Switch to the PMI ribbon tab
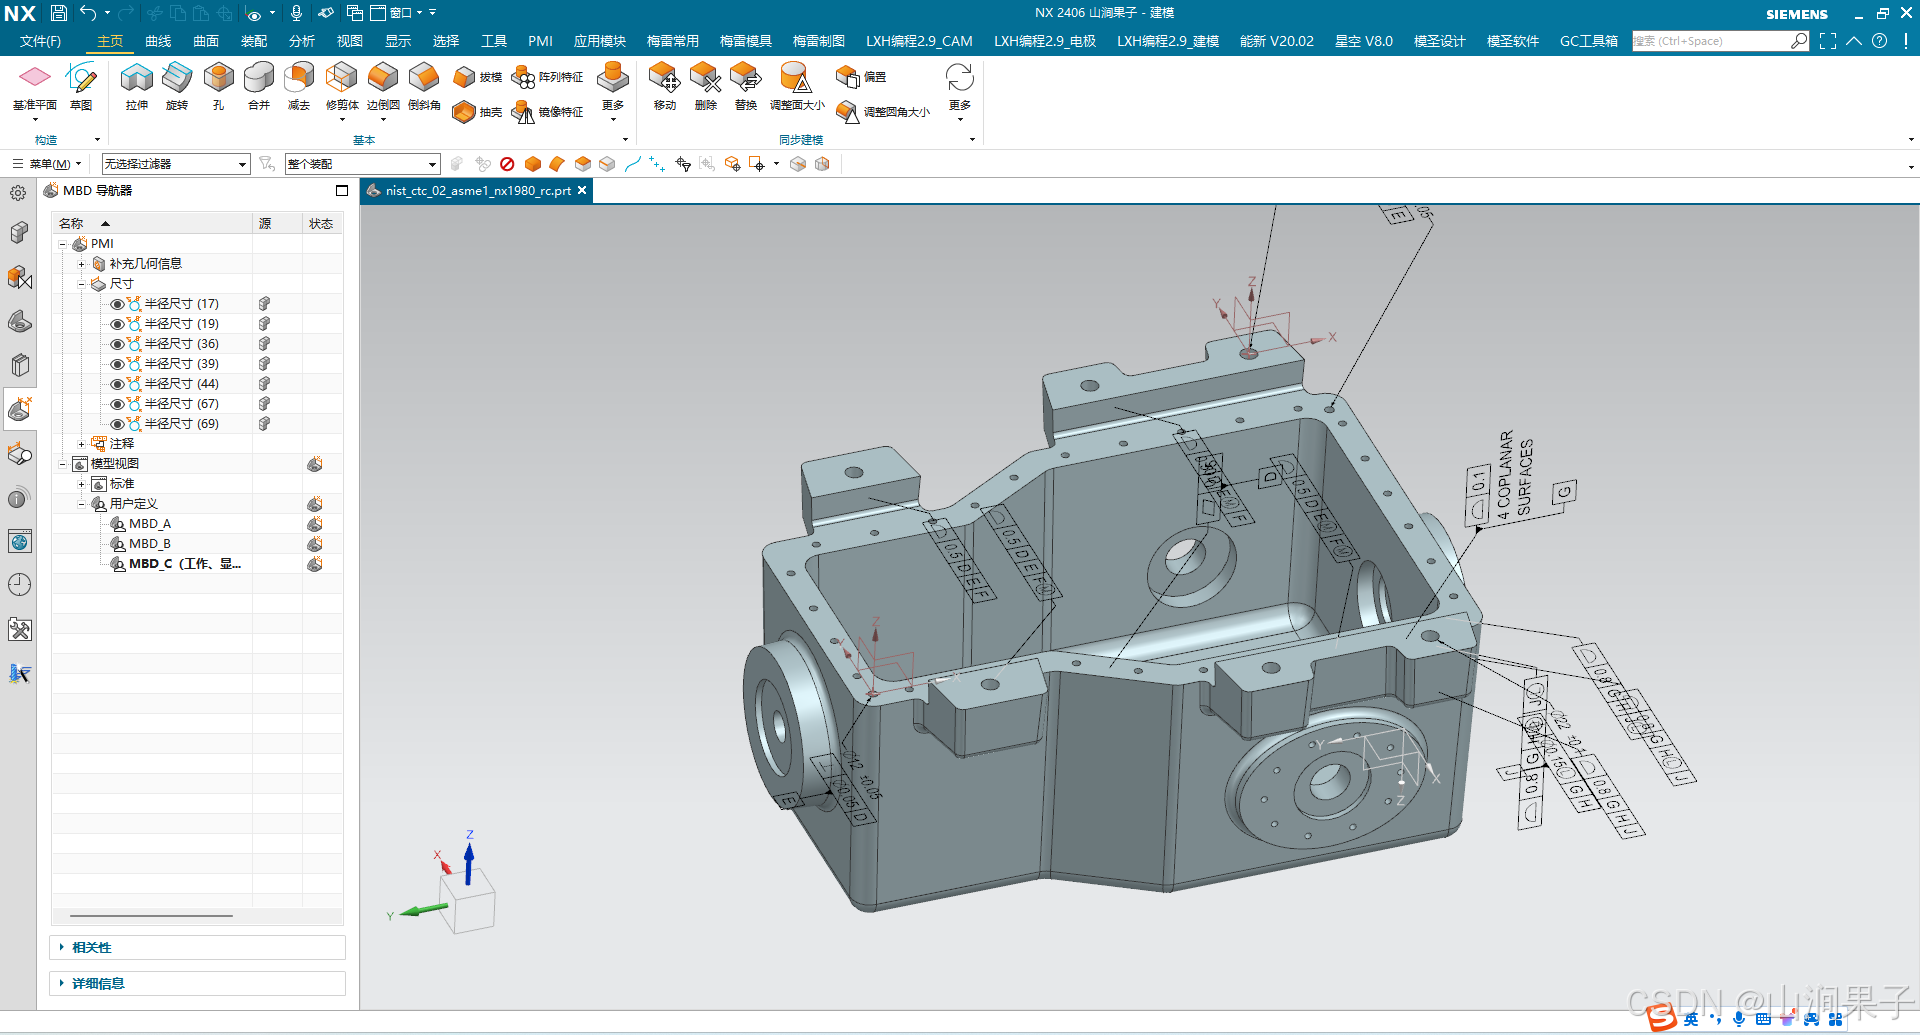Image resolution: width=1920 pixels, height=1035 pixels. (x=540, y=41)
